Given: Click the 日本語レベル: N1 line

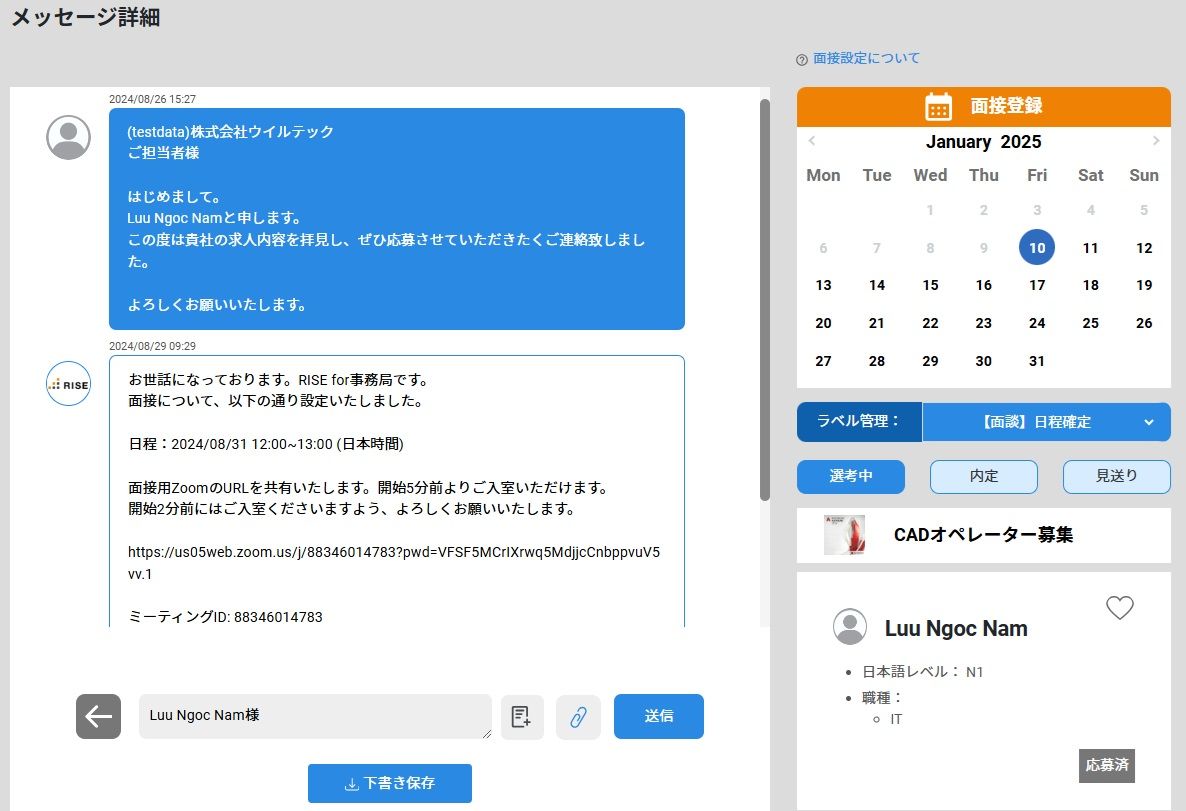Looking at the screenshot, I should pyautogui.click(x=923, y=672).
